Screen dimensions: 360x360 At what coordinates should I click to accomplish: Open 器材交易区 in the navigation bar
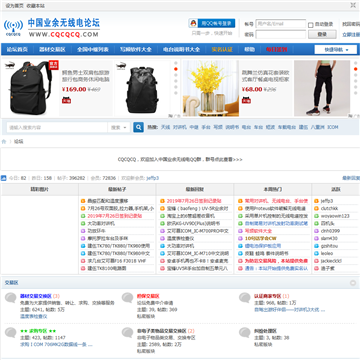pyautogui.click(x=52, y=50)
